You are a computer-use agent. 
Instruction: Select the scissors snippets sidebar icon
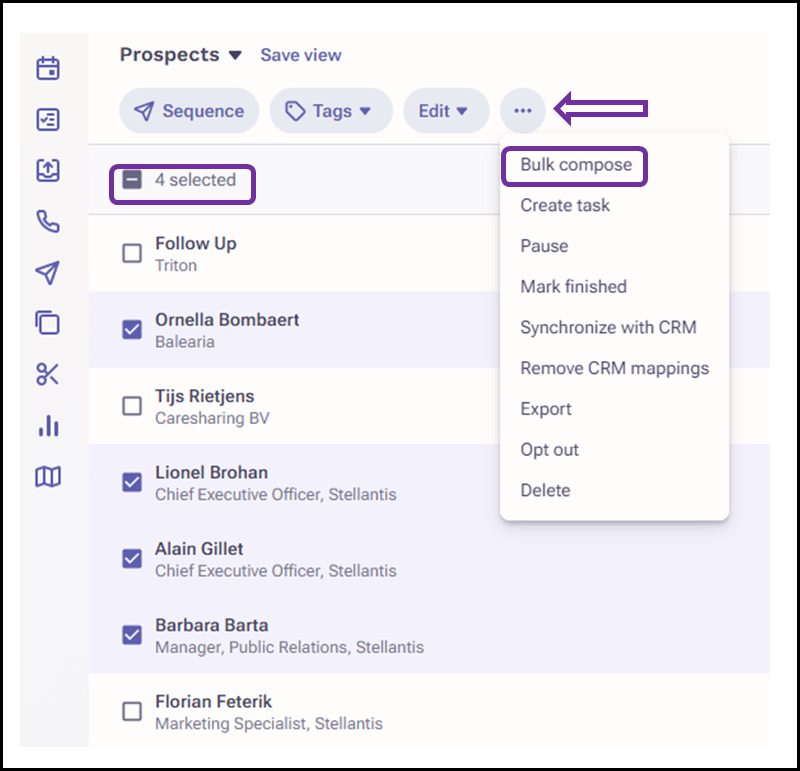48,375
